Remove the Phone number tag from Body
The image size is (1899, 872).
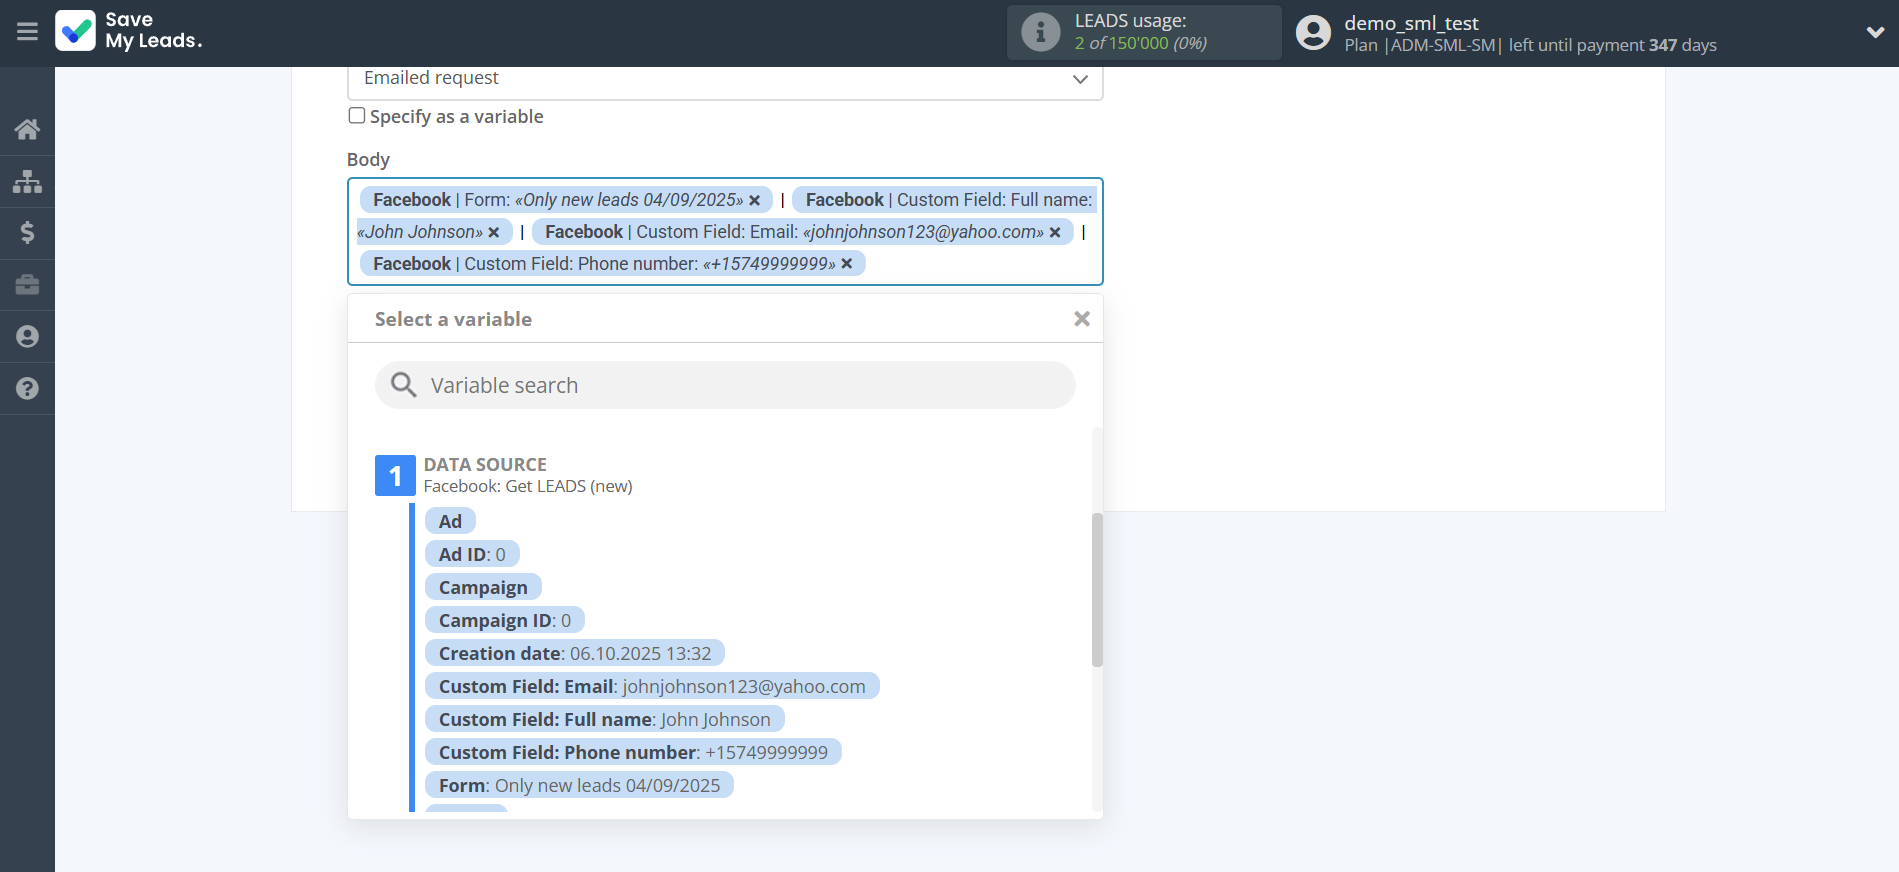click(x=847, y=264)
